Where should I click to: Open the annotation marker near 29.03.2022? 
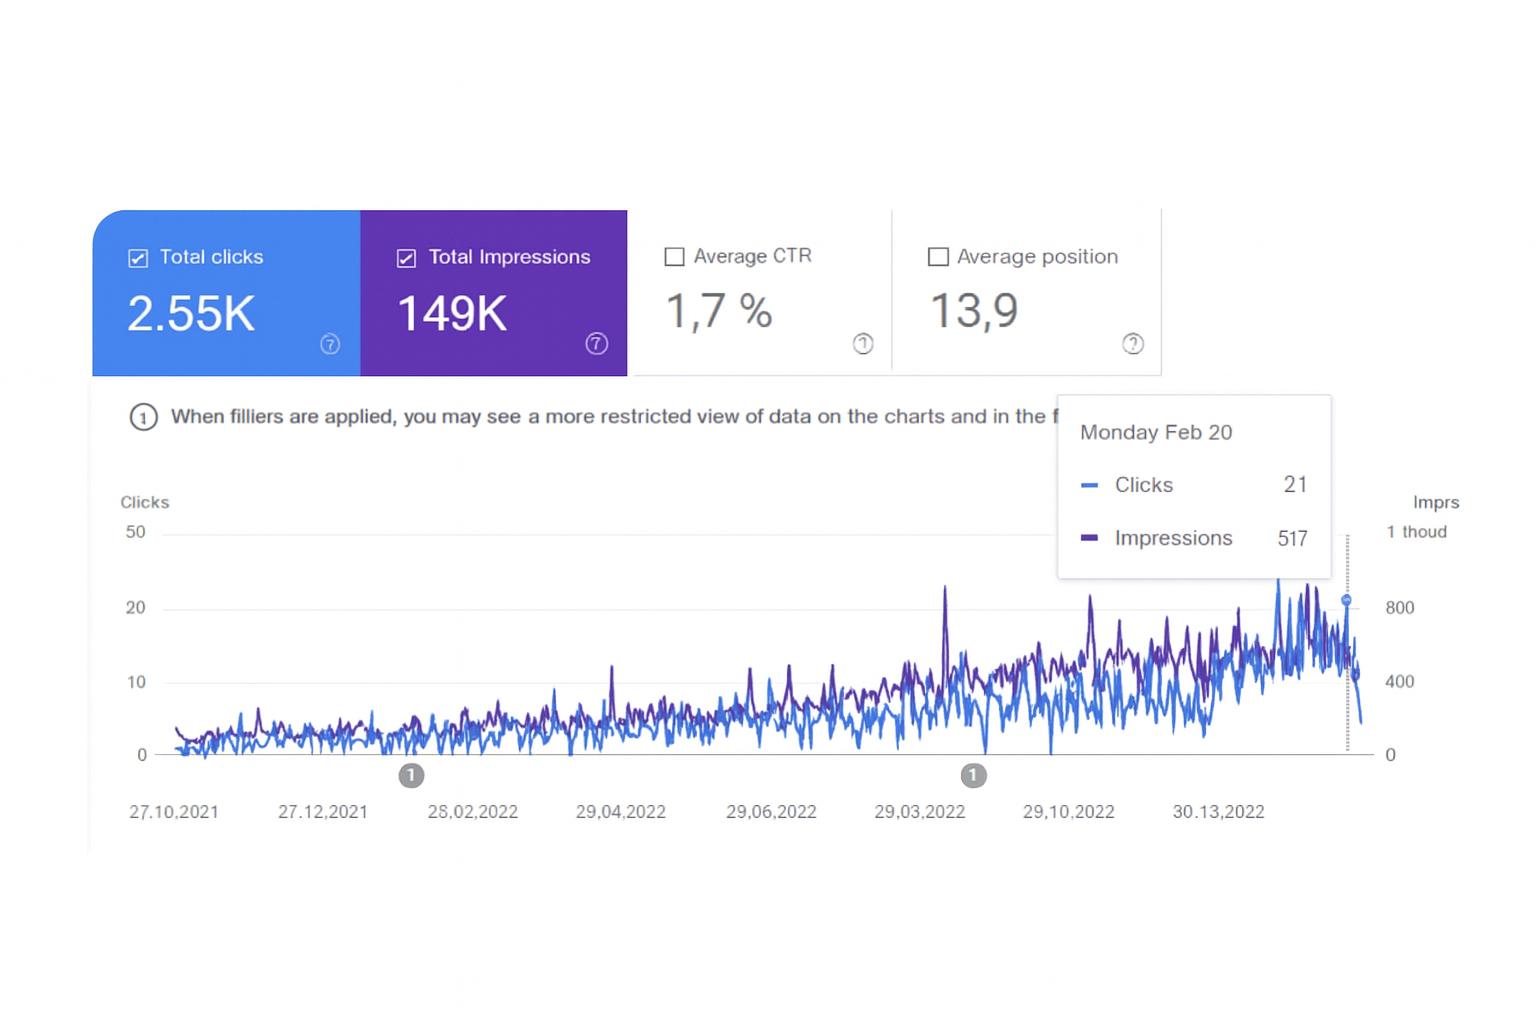click(973, 775)
